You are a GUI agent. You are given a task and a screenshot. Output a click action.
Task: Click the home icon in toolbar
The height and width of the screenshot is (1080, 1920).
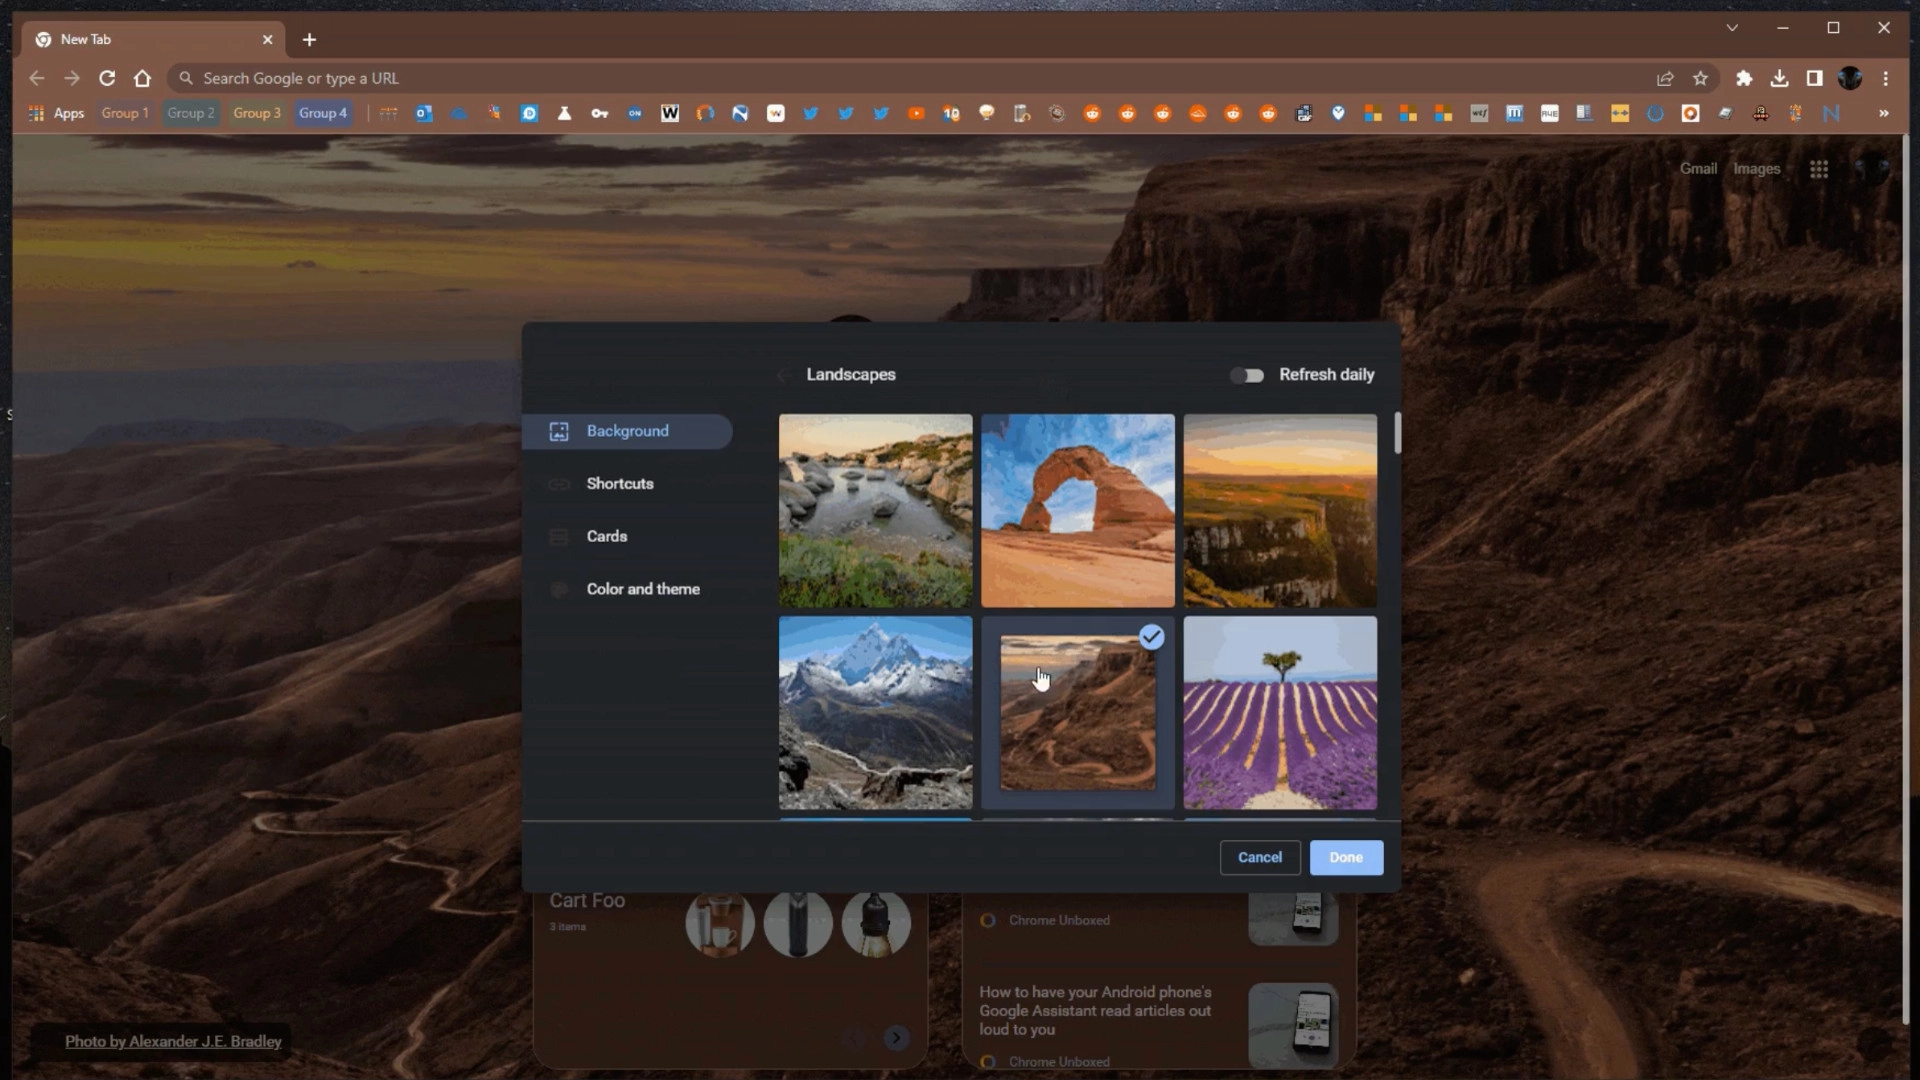pos(142,78)
